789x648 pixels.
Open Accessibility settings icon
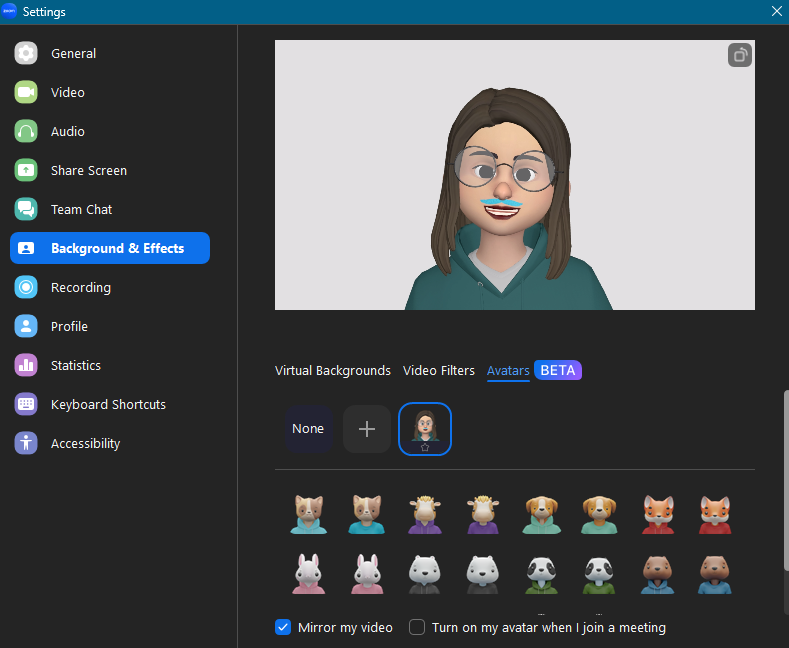[26, 444]
